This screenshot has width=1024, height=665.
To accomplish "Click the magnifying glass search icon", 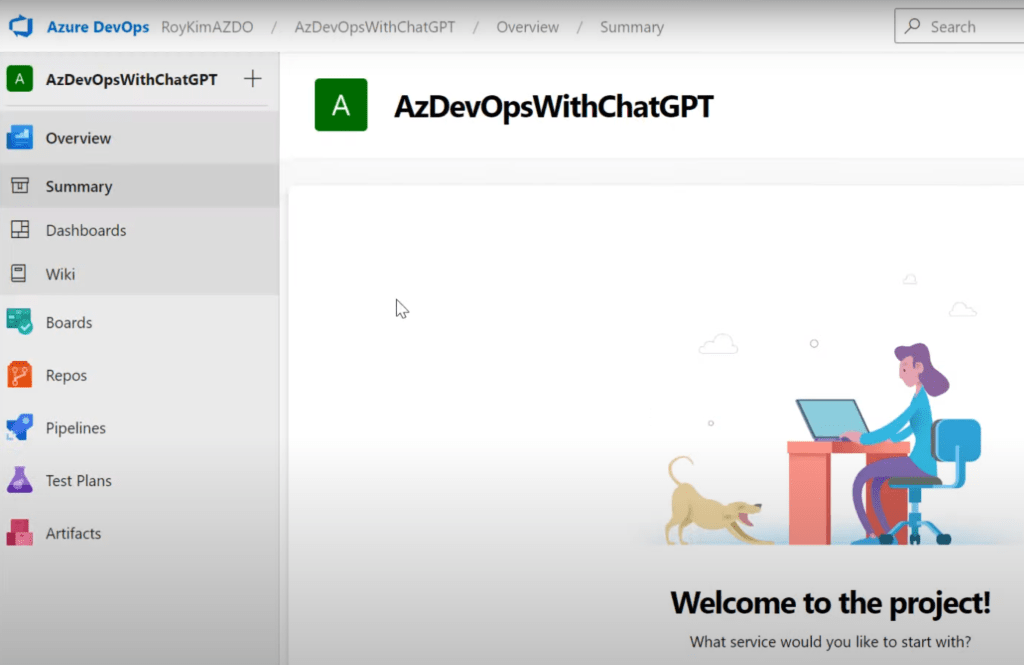I will click(912, 27).
